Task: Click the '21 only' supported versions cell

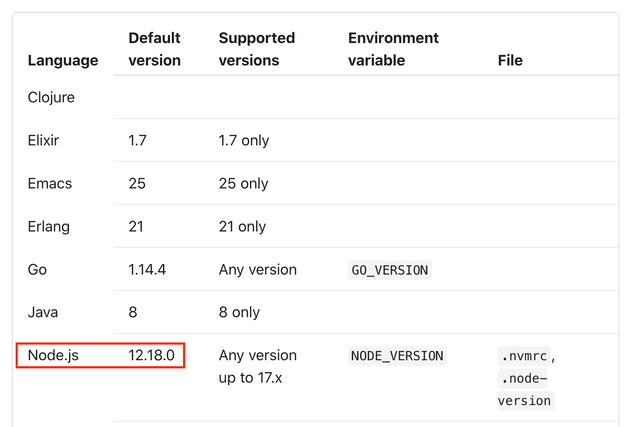Action: [242, 227]
